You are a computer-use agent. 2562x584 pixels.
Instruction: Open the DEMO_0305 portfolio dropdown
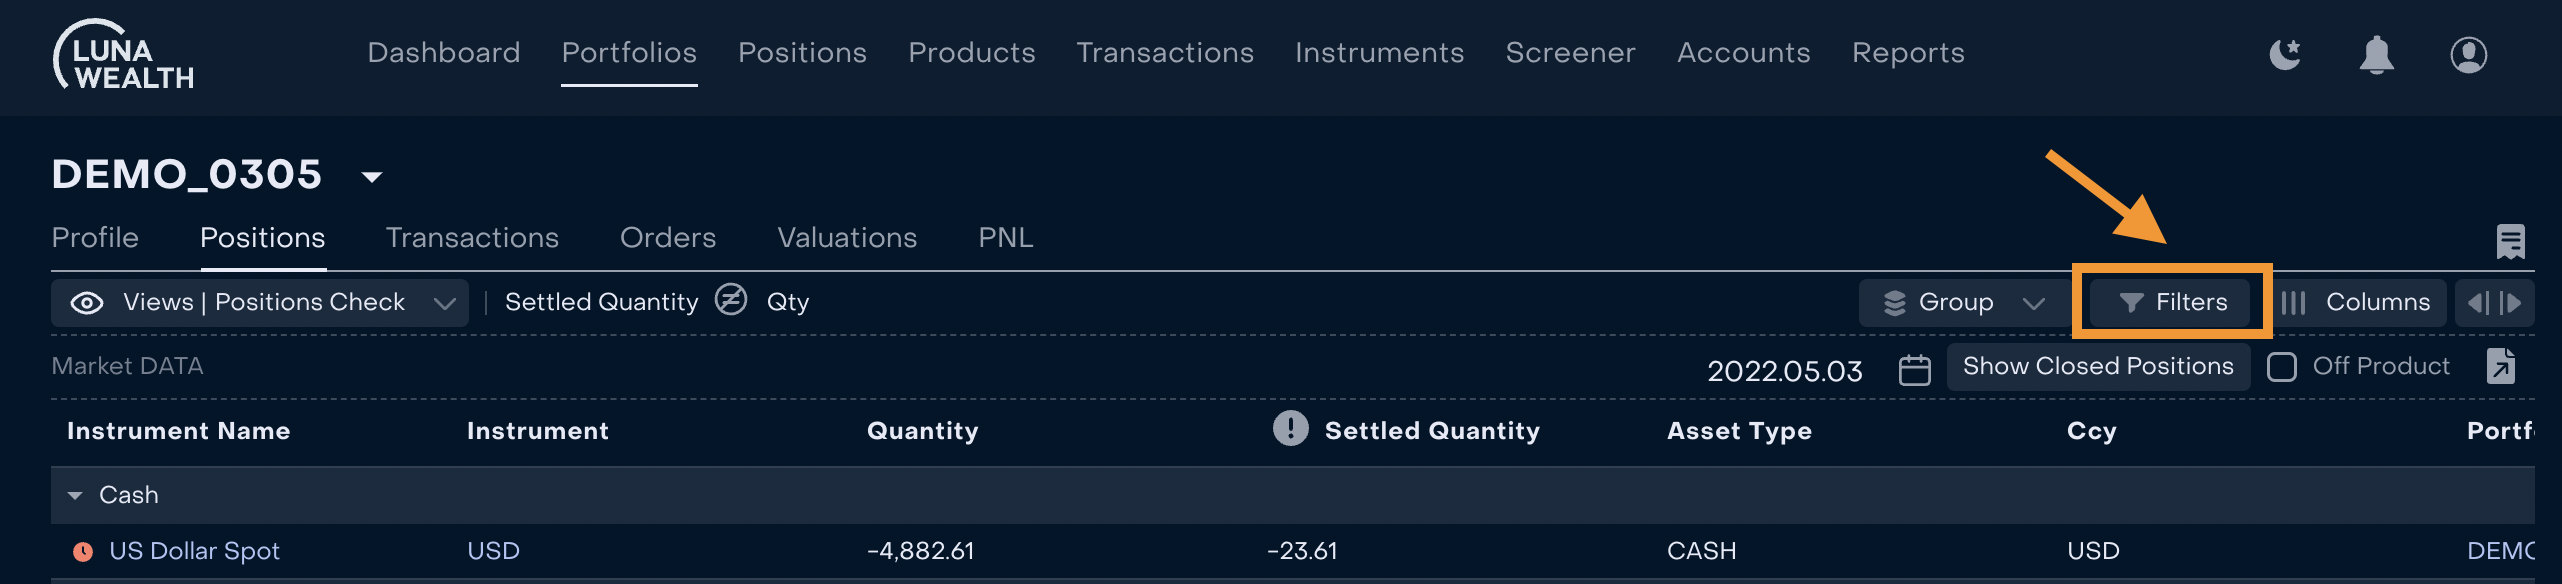pos(371,177)
